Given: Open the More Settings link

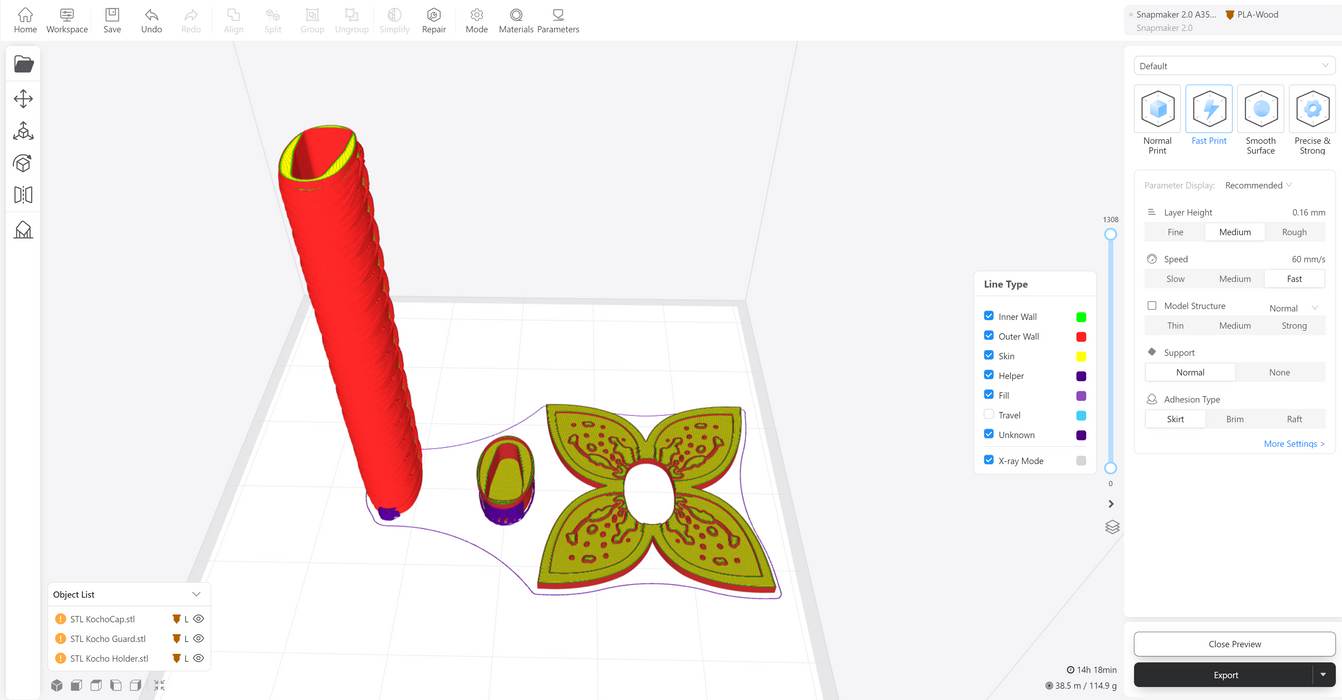Looking at the screenshot, I should coord(1293,444).
